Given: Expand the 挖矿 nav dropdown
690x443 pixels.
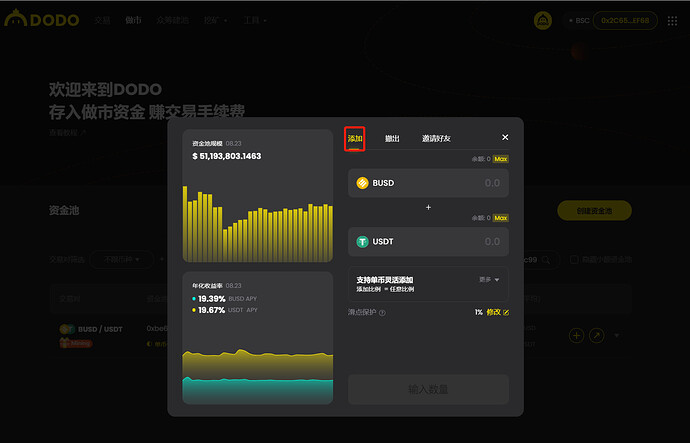Looking at the screenshot, I should [216, 20].
